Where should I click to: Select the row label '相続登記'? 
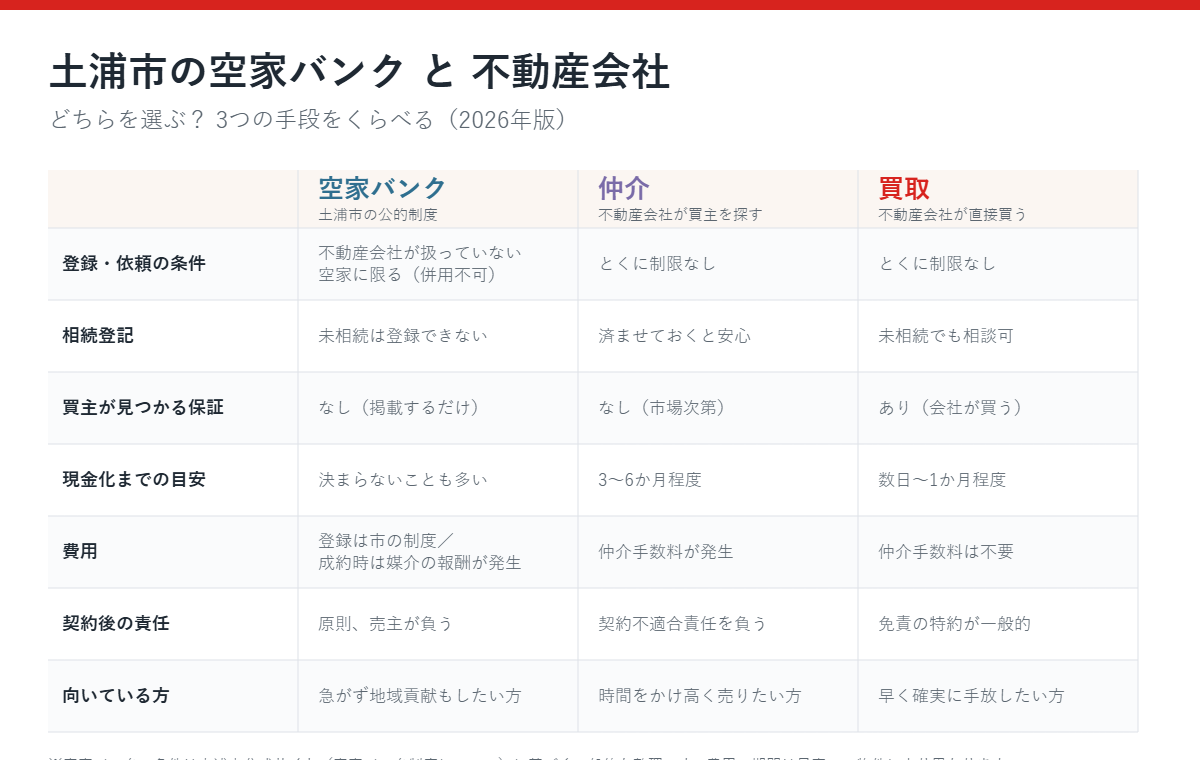[98, 336]
